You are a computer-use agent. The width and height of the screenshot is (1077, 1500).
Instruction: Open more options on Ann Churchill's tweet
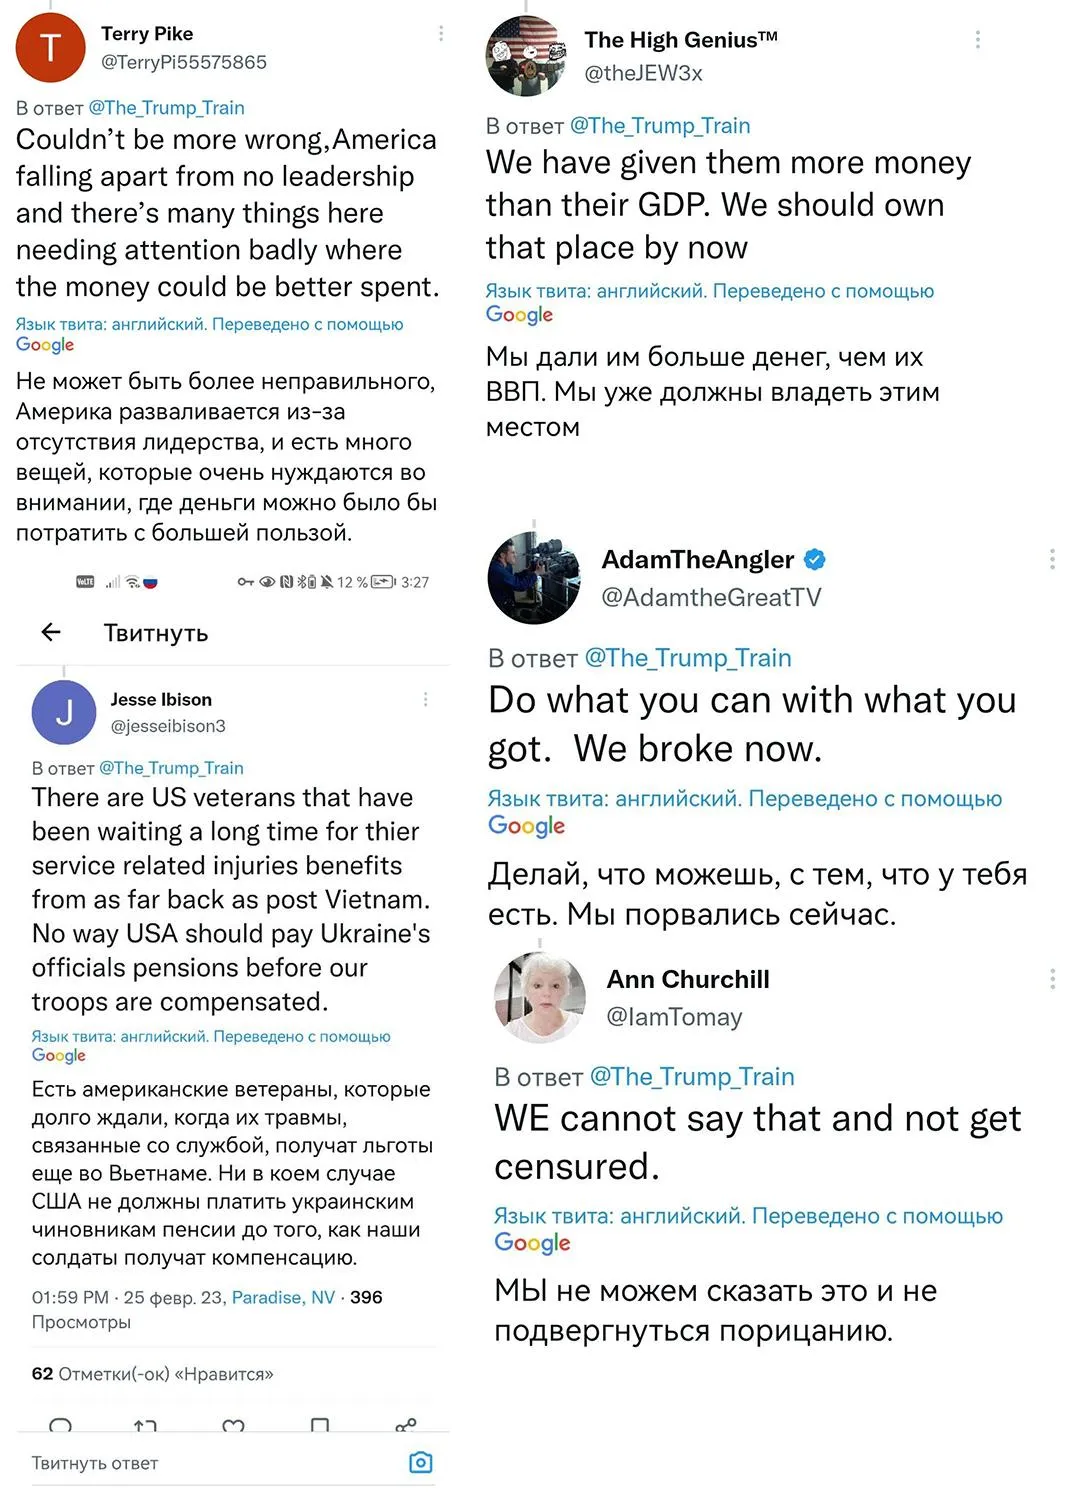click(1052, 979)
